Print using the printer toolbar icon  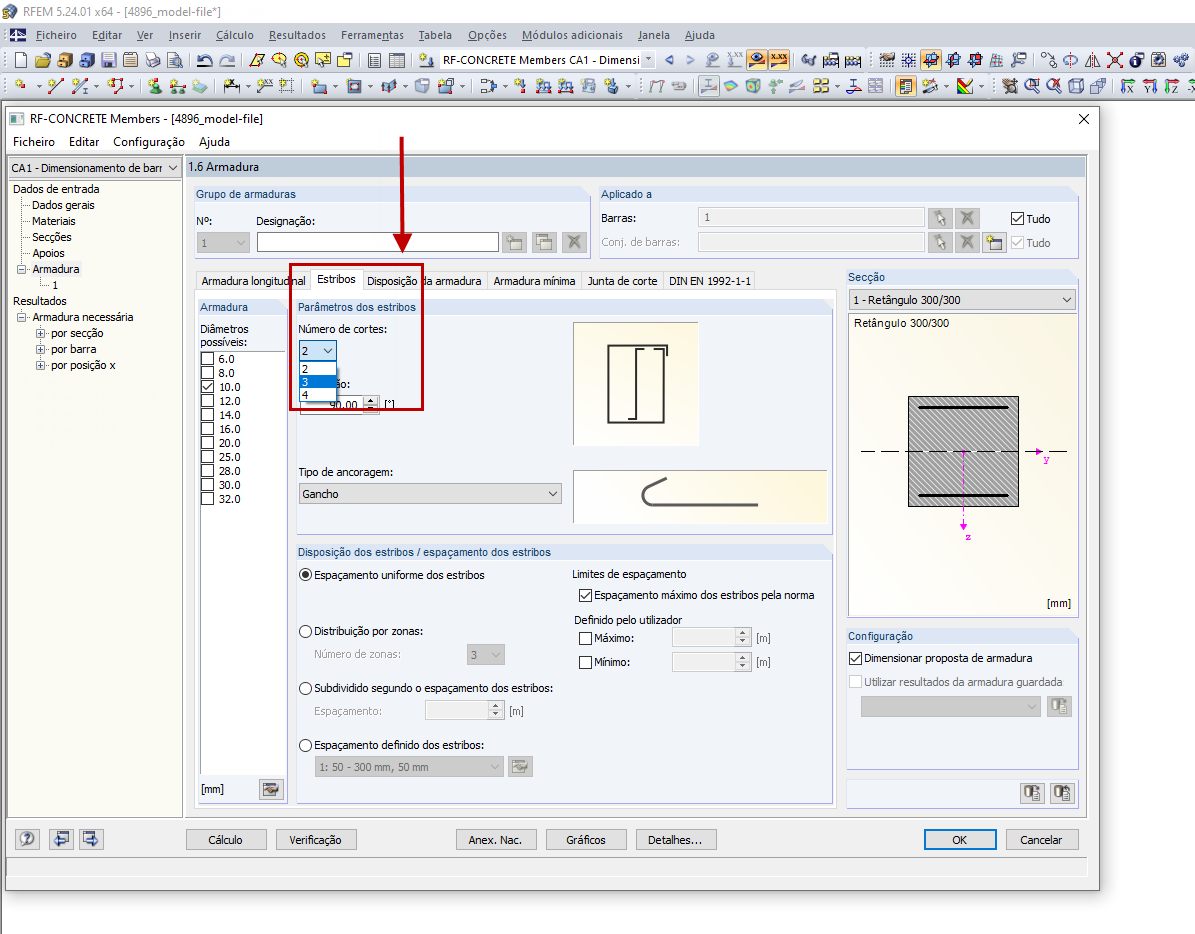153,59
